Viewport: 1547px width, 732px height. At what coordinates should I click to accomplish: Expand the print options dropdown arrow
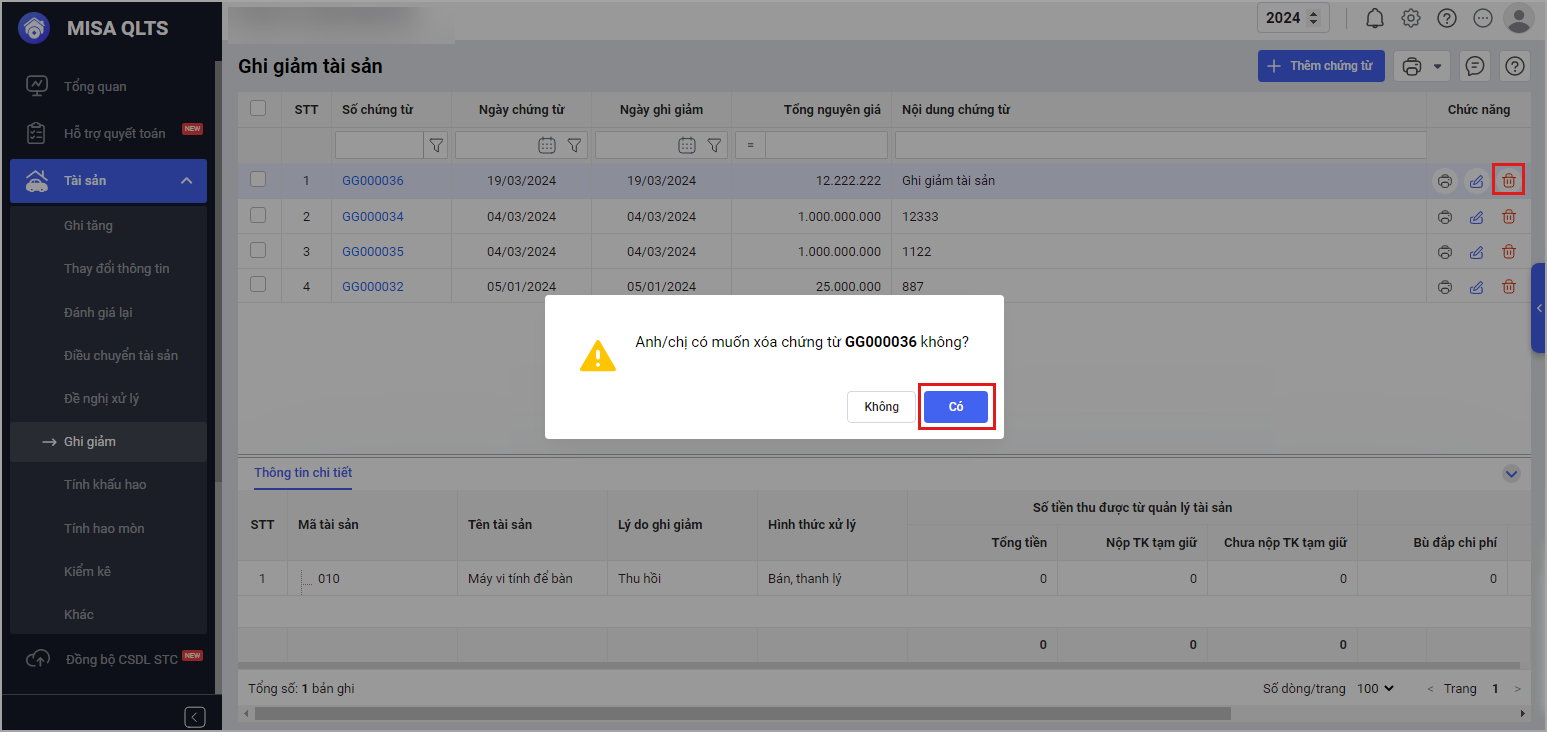coord(1438,66)
